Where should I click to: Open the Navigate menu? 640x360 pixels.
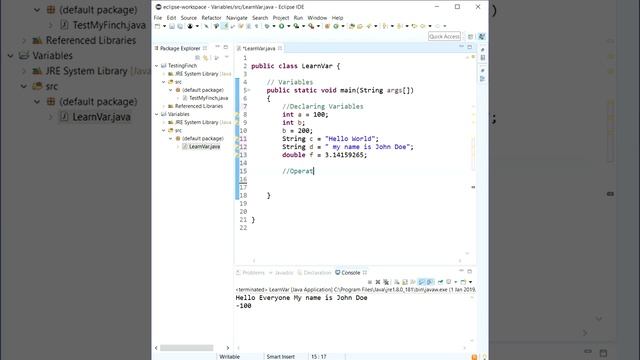pos(237,18)
